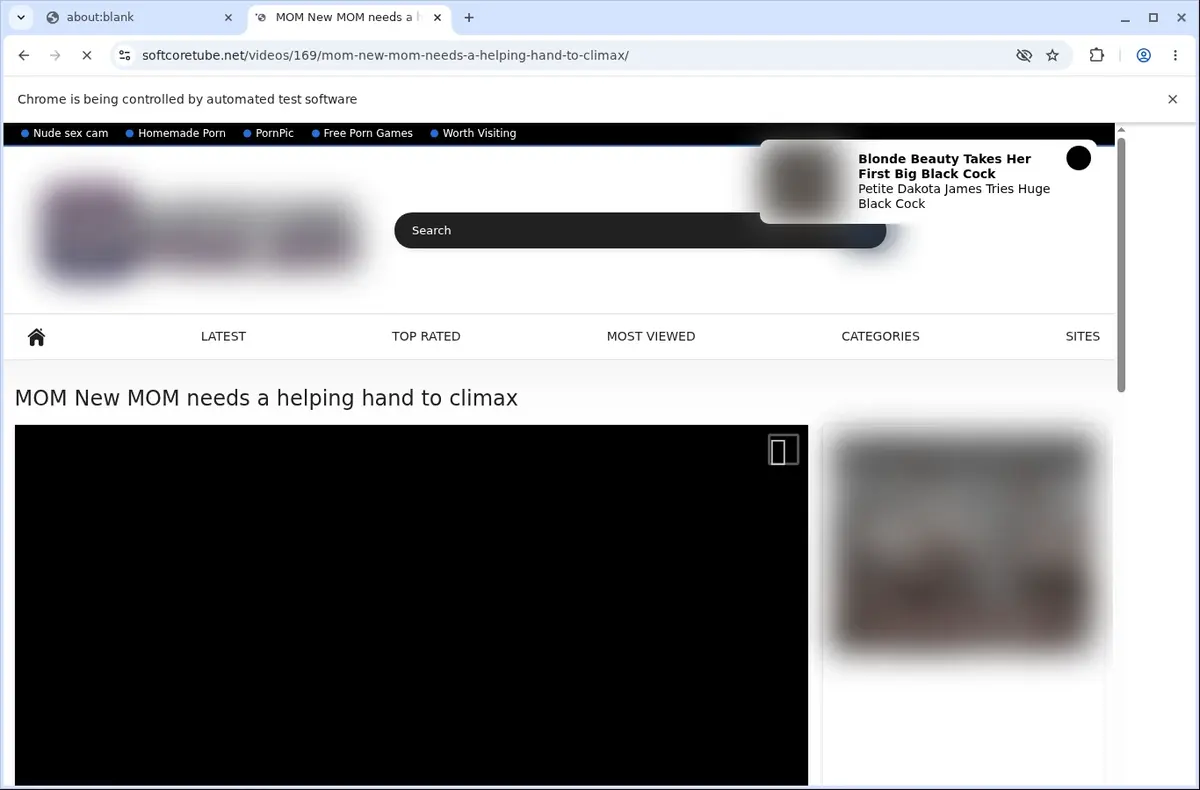Dismiss the automated test software notice

coord(1172,99)
